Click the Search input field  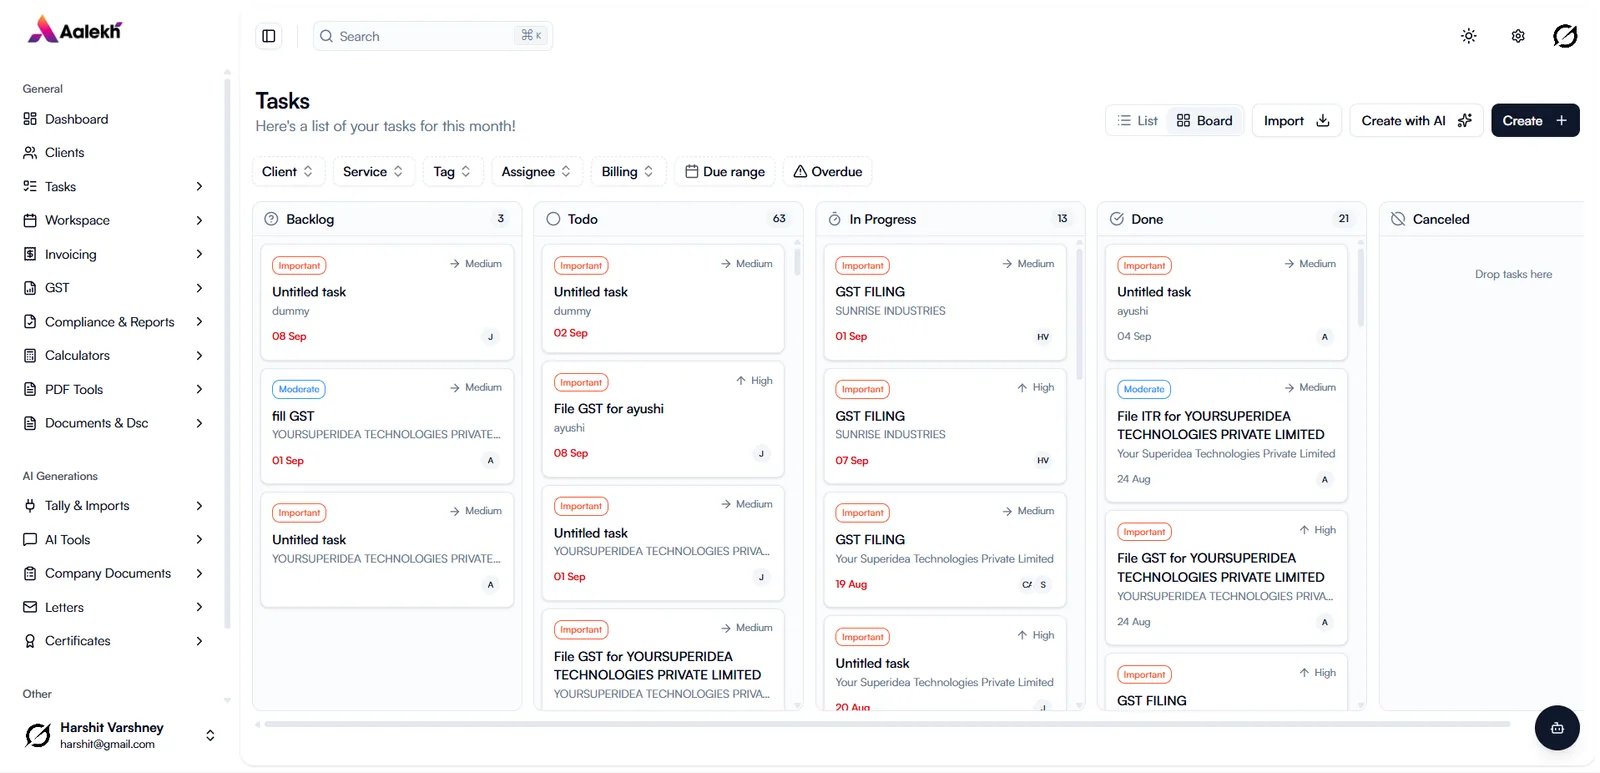click(433, 36)
